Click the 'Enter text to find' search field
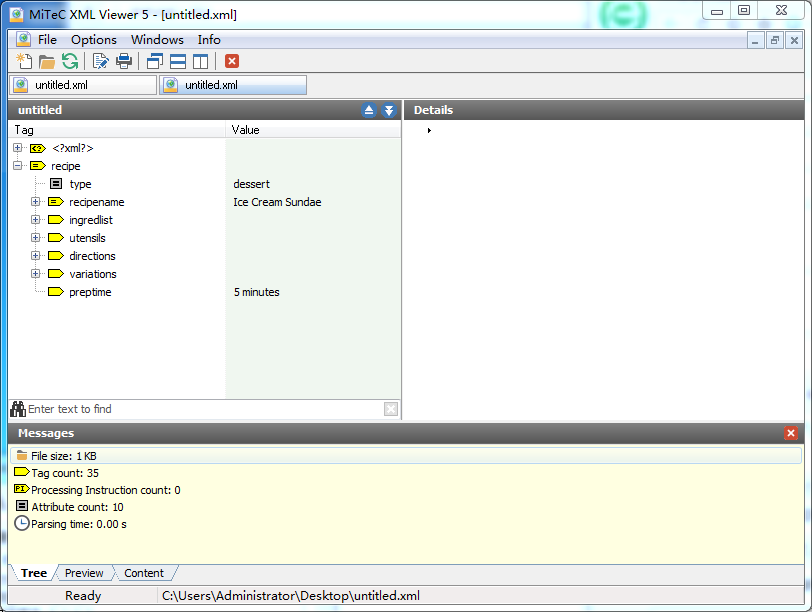This screenshot has height=612, width=812. (x=200, y=409)
